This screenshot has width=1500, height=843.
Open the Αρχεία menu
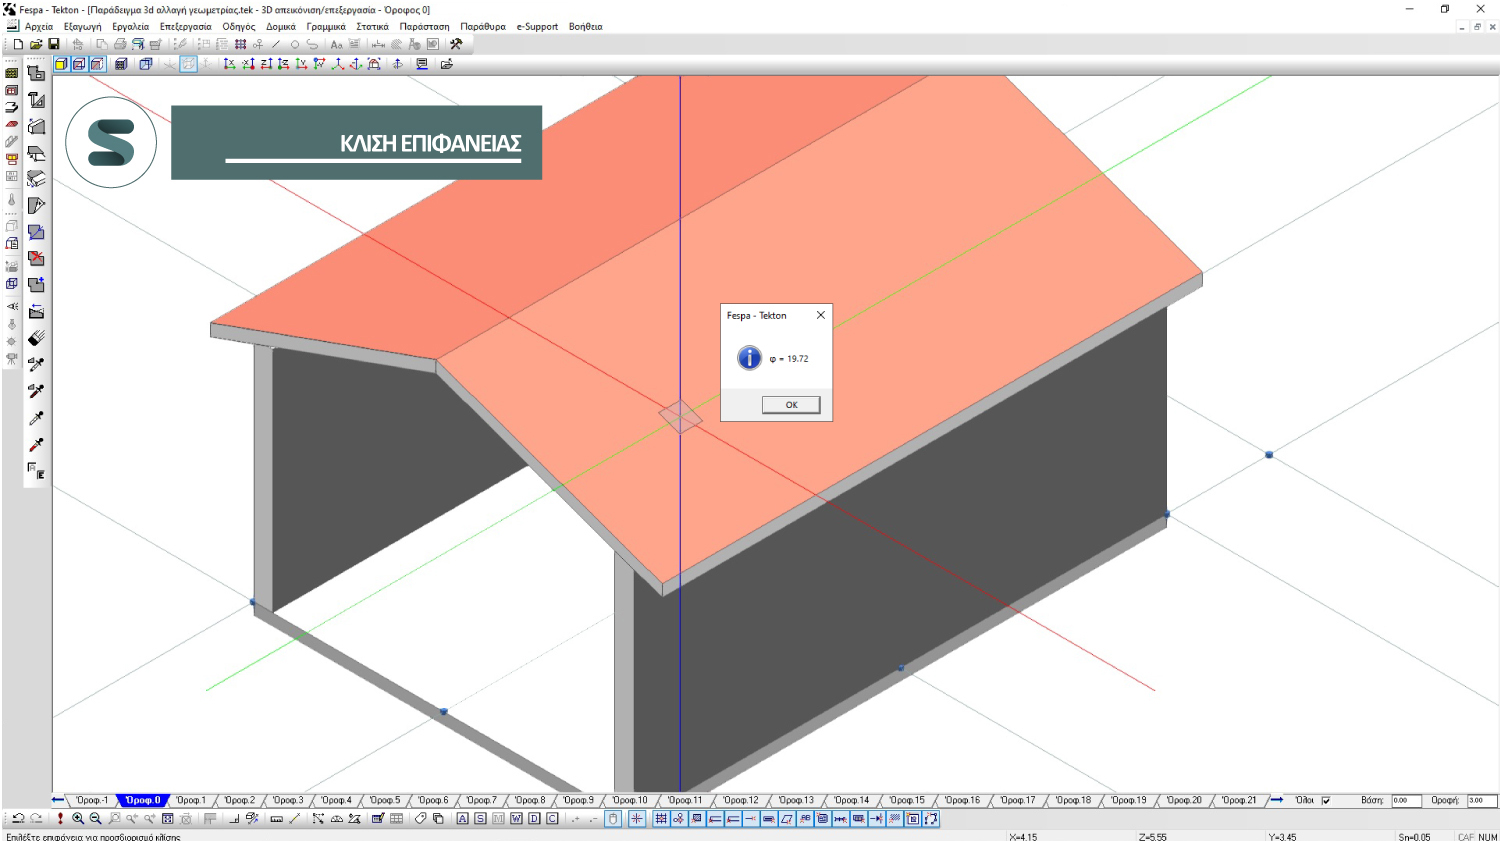click(x=39, y=27)
